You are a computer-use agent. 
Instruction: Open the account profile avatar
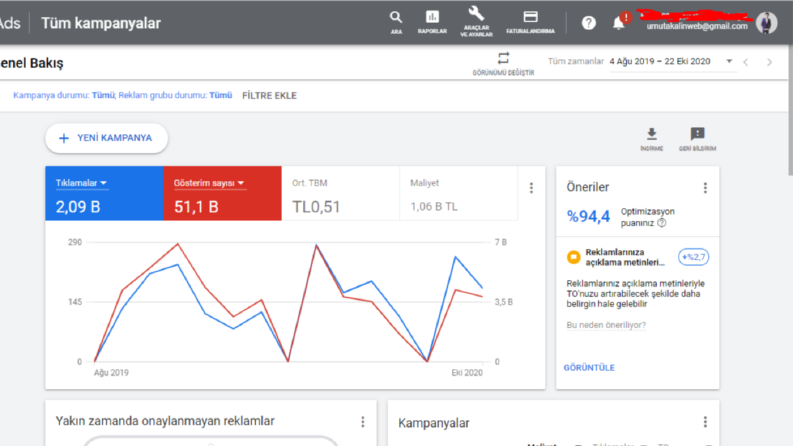click(x=766, y=23)
